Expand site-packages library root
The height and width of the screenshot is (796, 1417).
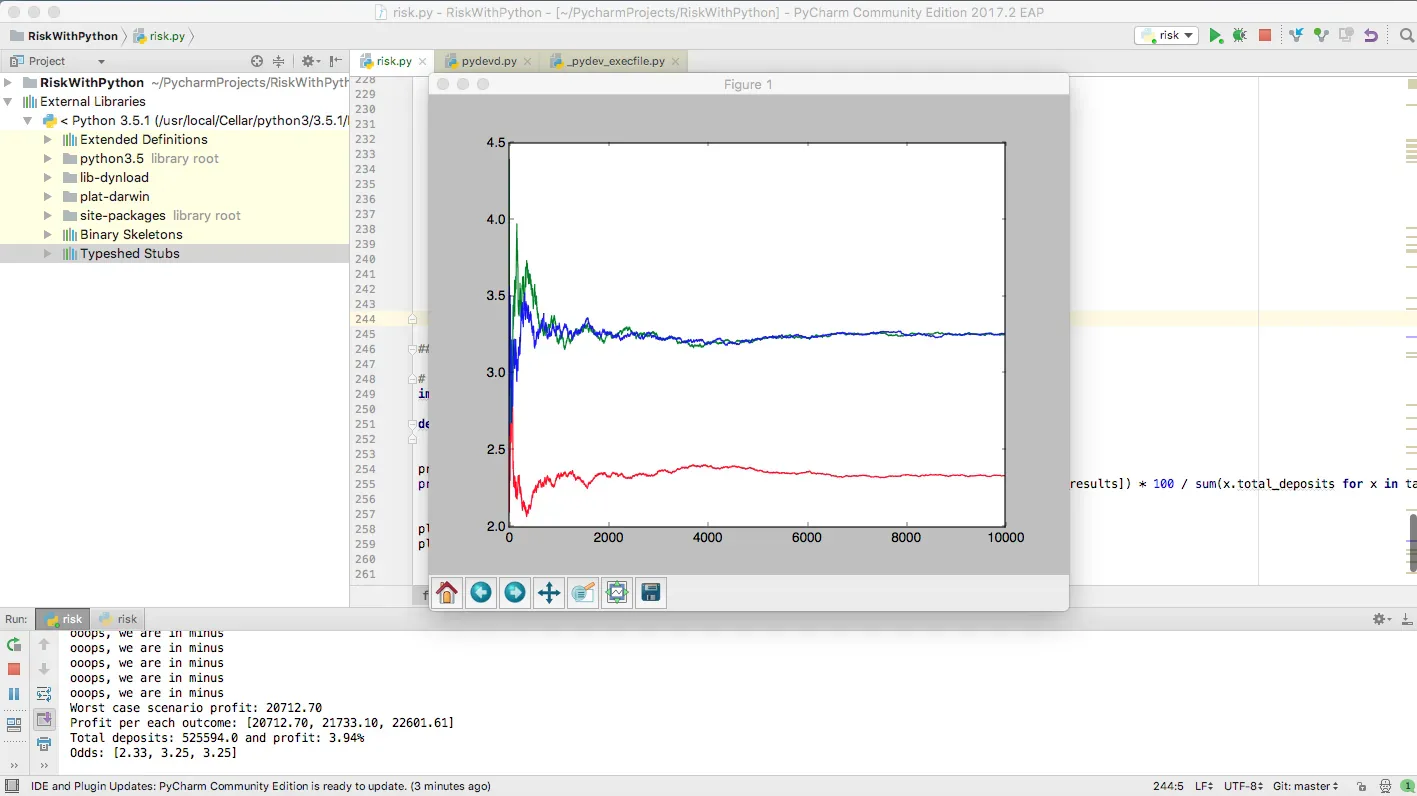point(48,215)
